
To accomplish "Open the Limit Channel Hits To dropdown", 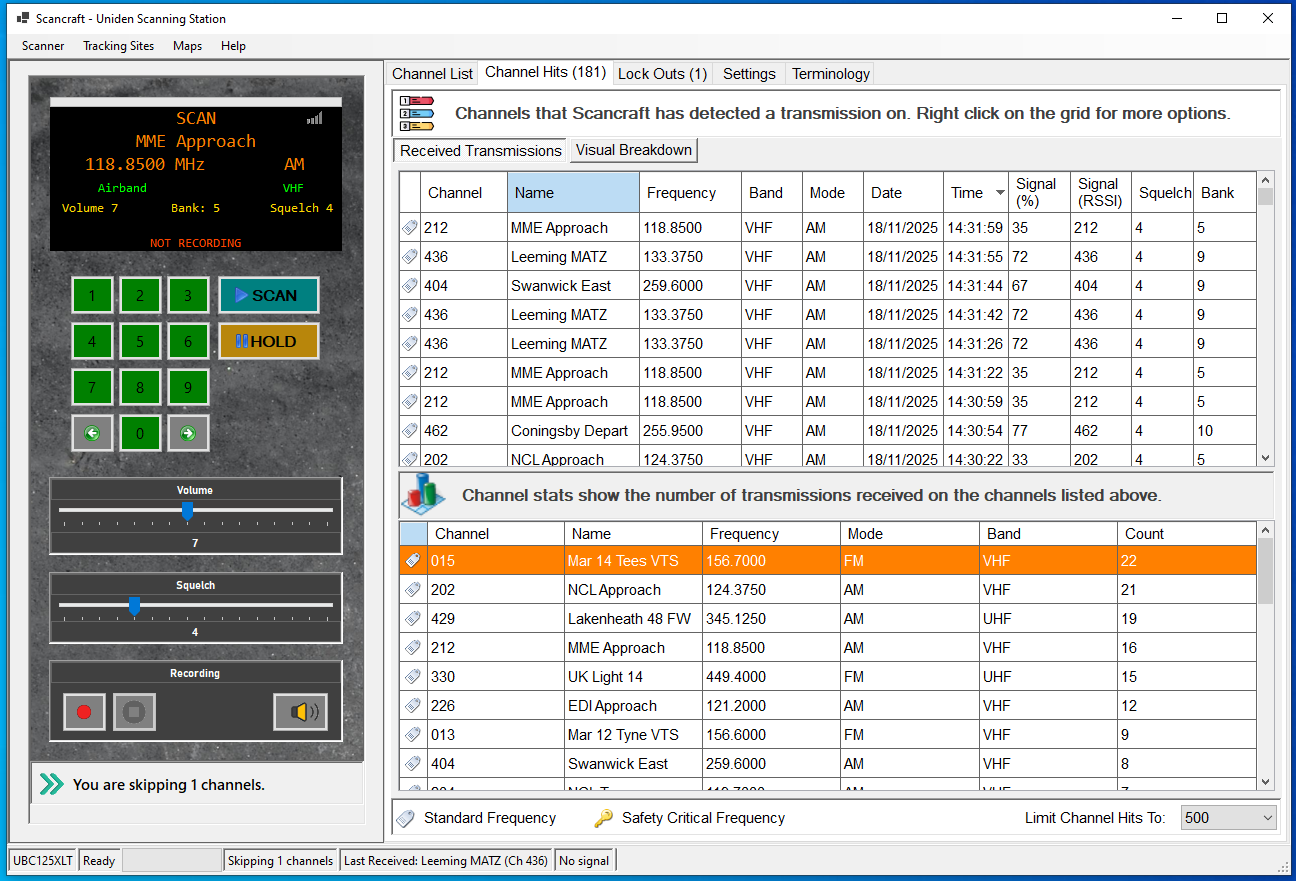I will point(1228,818).
